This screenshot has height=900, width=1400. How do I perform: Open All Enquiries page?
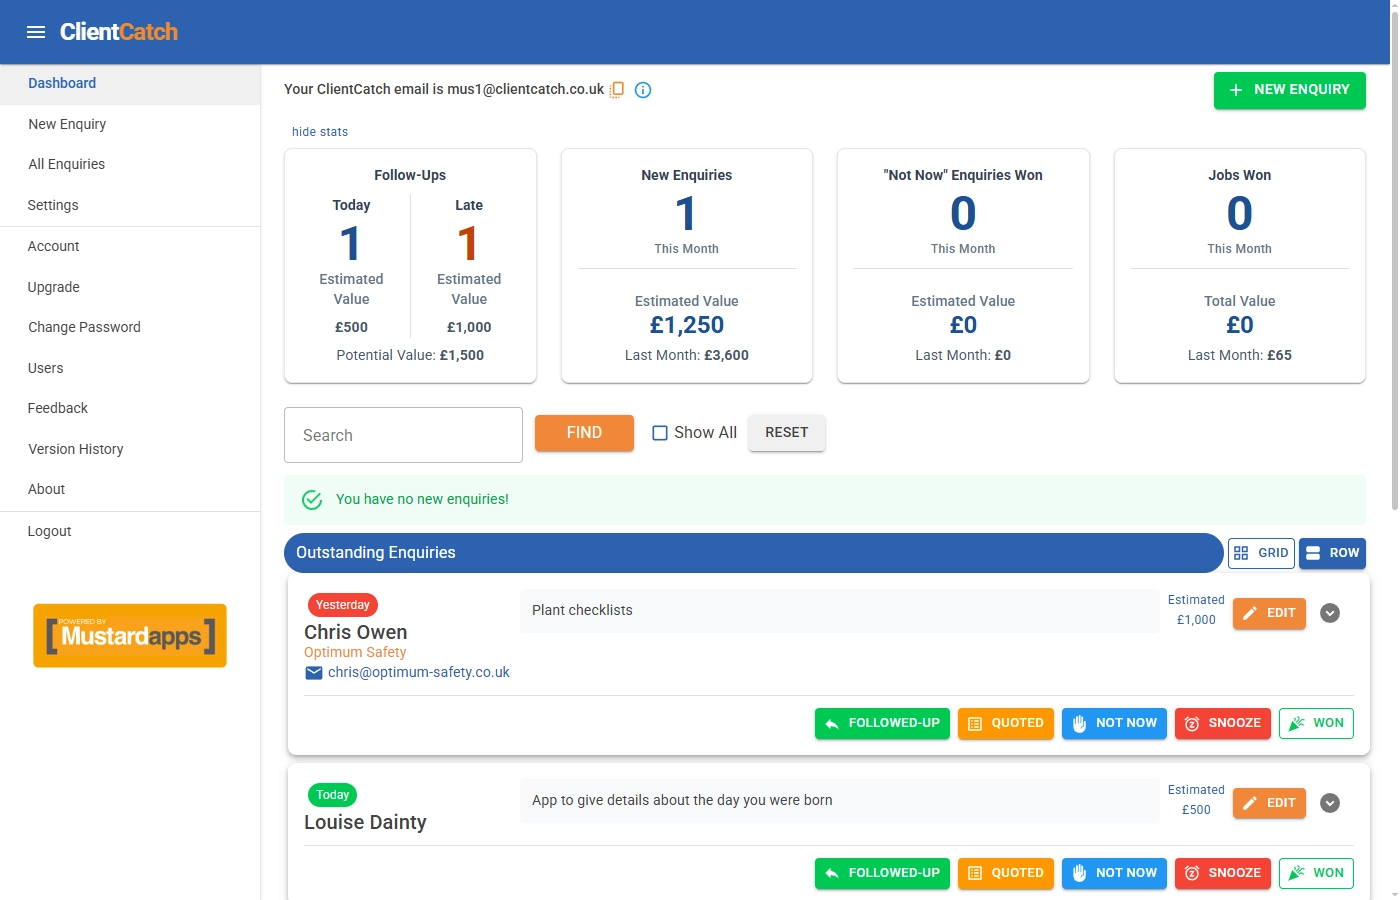click(130, 165)
